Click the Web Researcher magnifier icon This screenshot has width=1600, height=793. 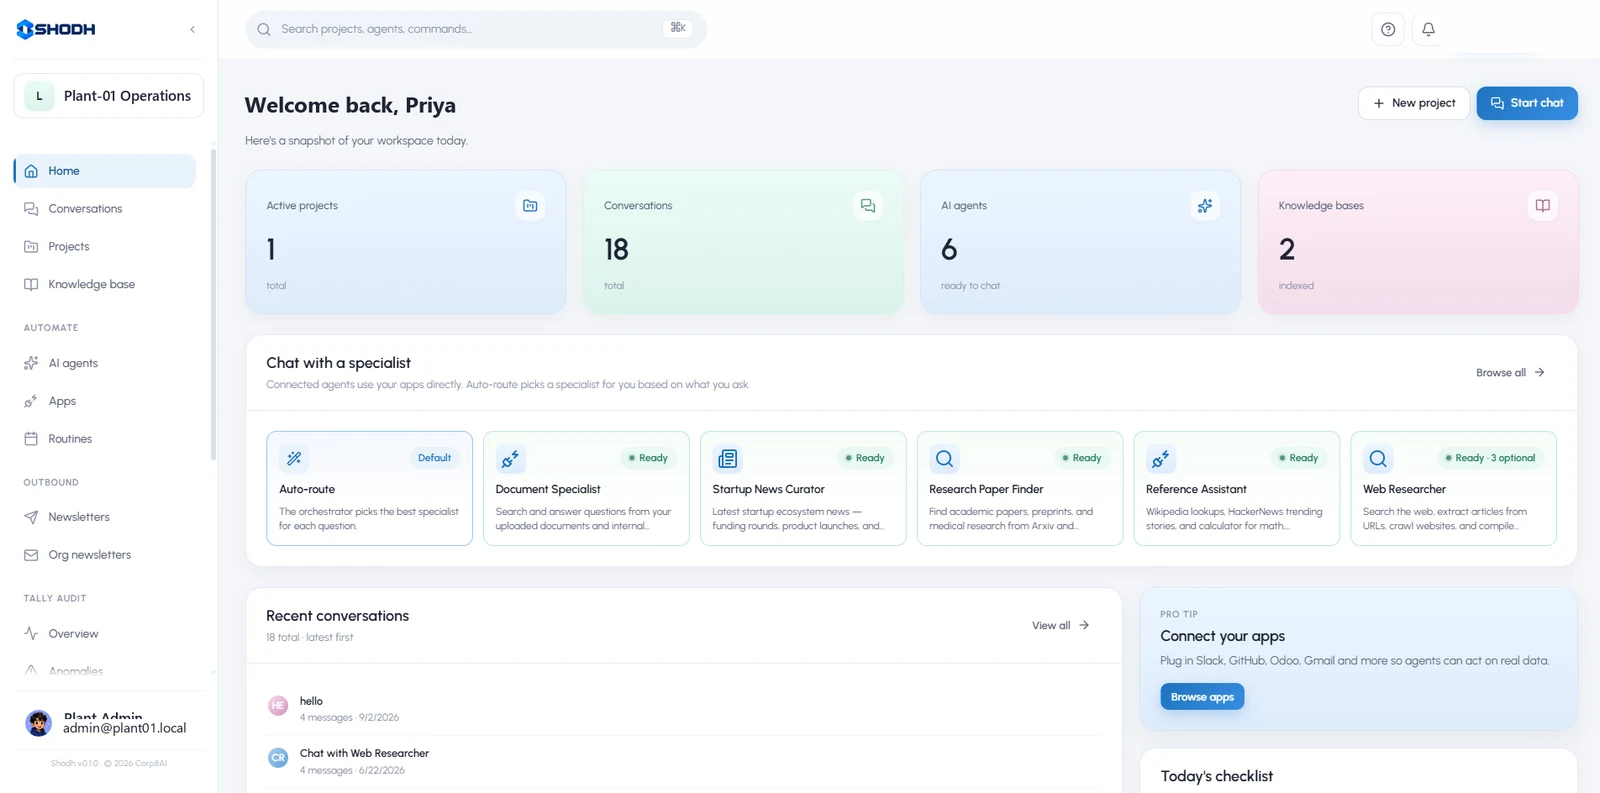point(1377,458)
